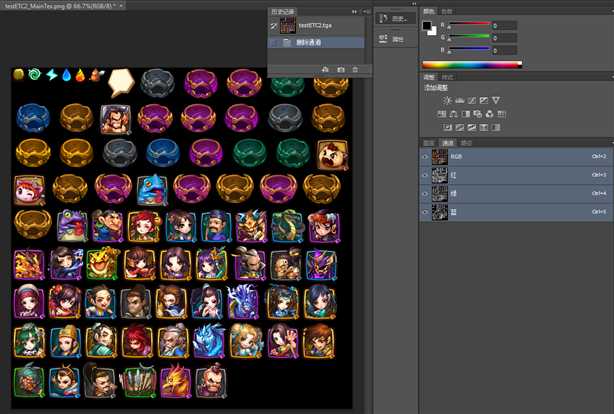This screenshot has height=414, width=614.
Task: Switch to the Layers tab
Action: [x=429, y=143]
